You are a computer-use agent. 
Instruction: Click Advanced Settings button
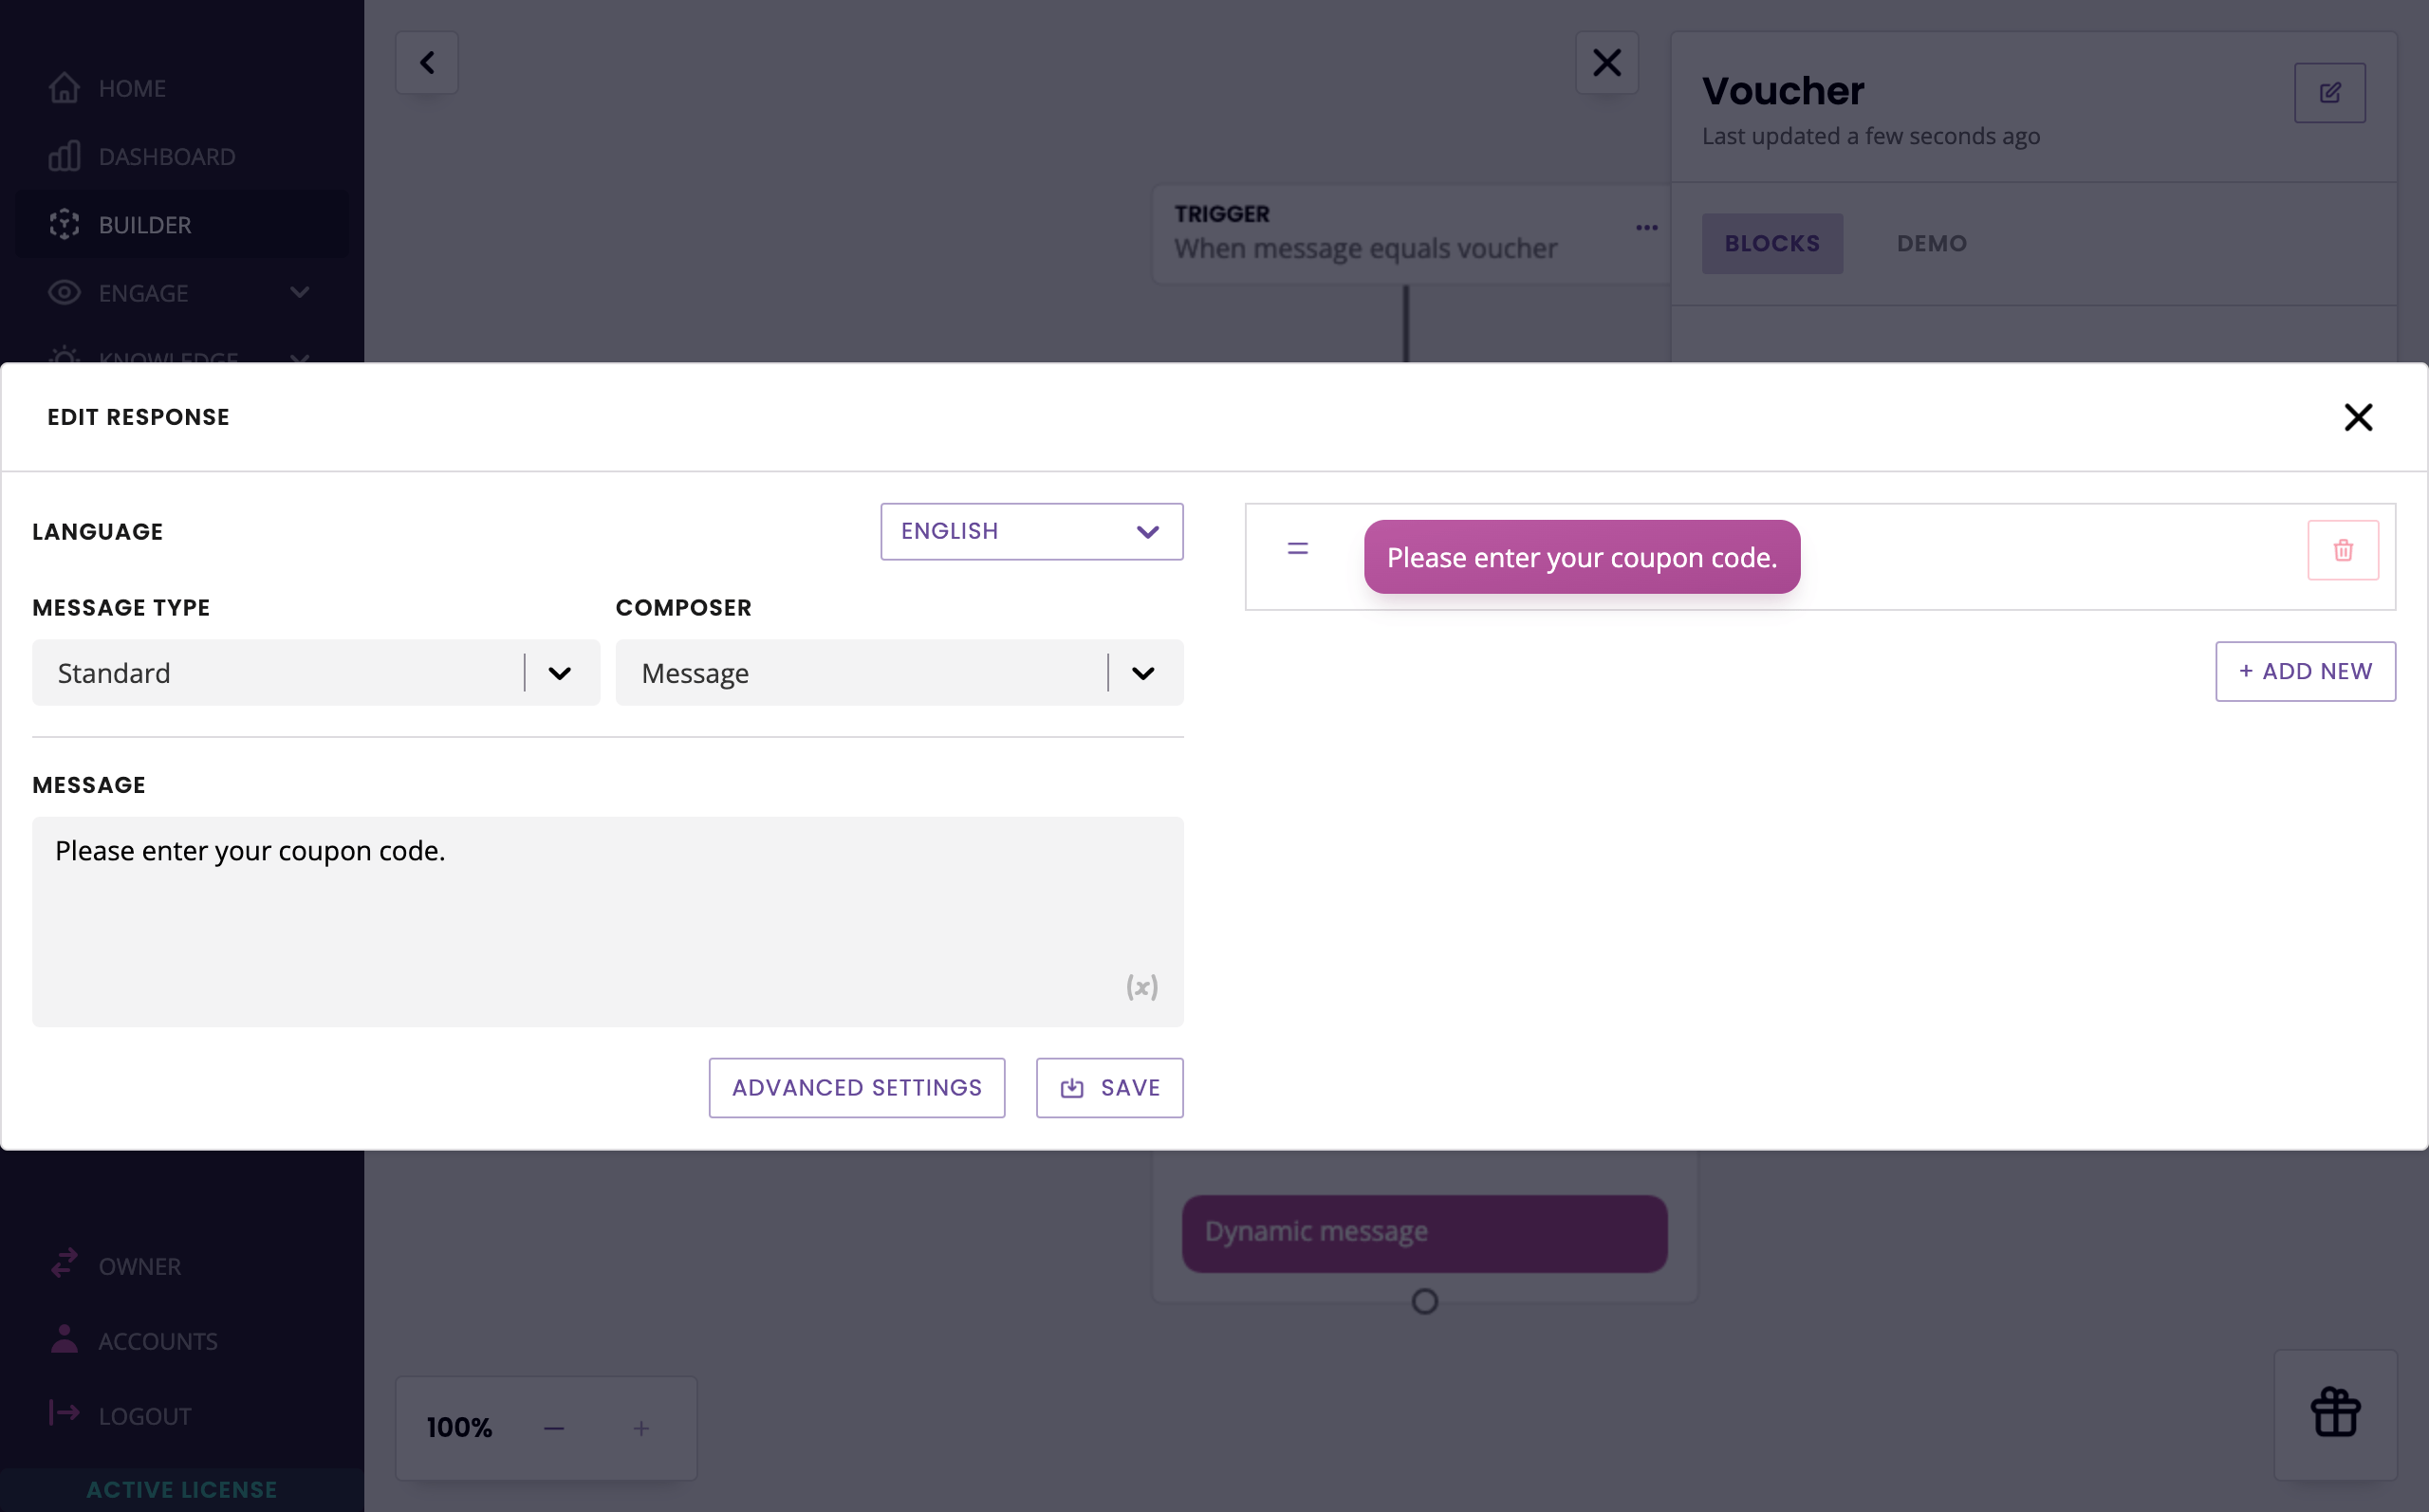tap(856, 1087)
